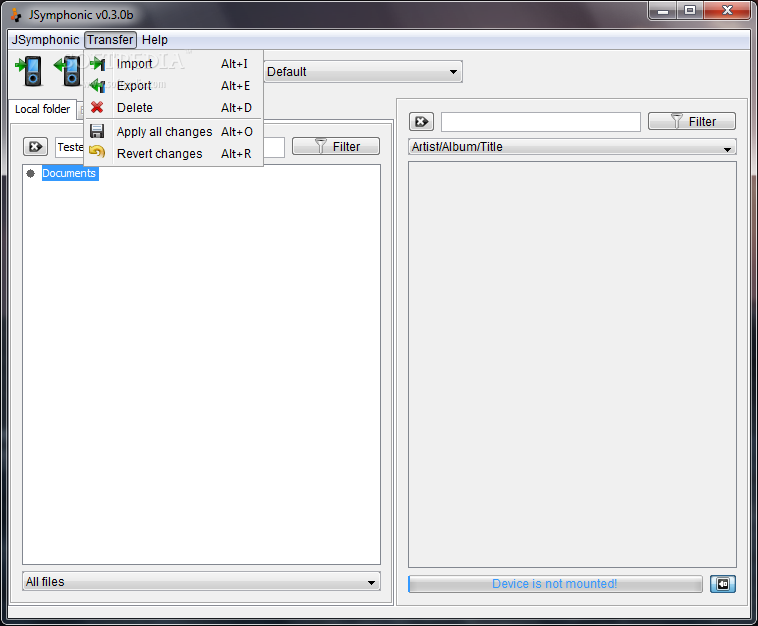
Task: Open the JSymphonic menu
Action: (45, 40)
